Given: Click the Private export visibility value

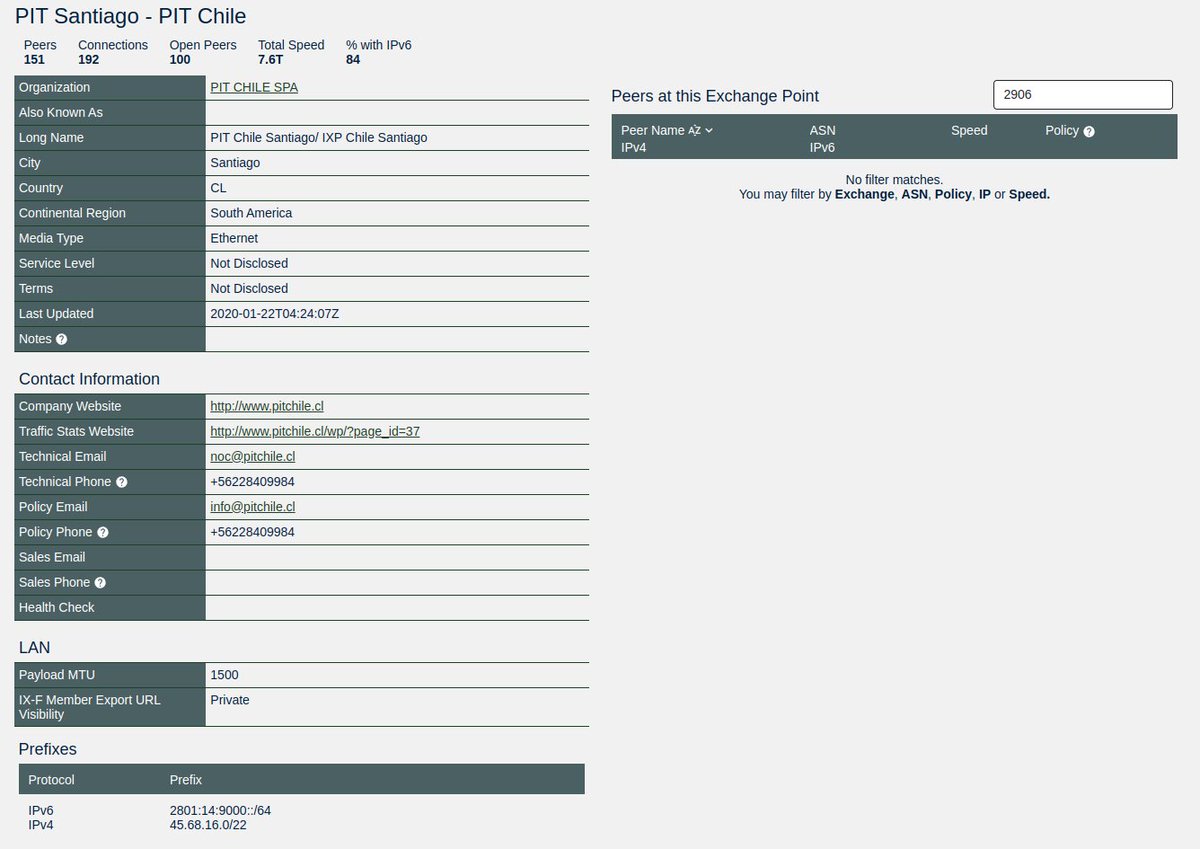Looking at the screenshot, I should [230, 700].
